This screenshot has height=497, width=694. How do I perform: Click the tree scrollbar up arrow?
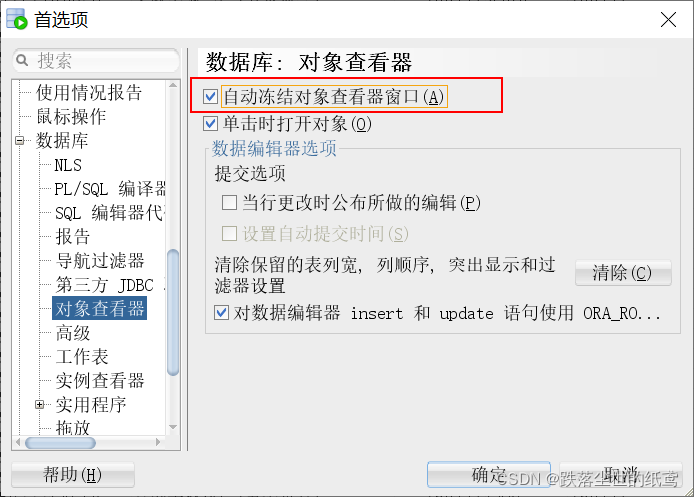(x=173, y=85)
